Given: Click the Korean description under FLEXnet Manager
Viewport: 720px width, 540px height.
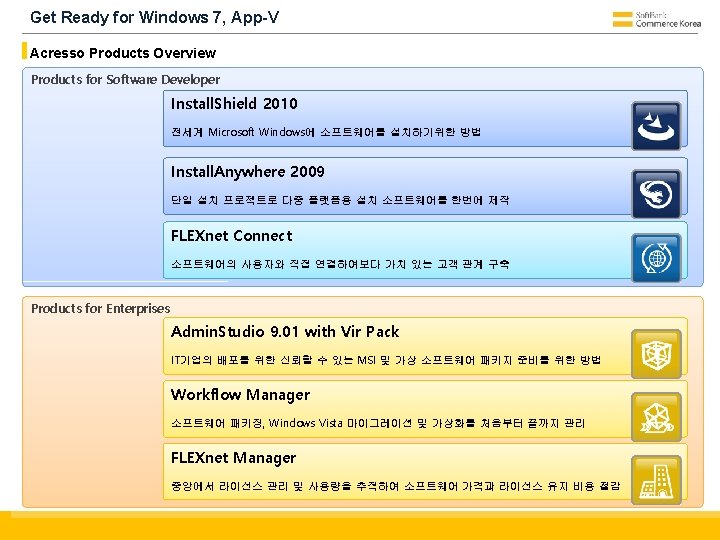Looking at the screenshot, I should (x=395, y=486).
